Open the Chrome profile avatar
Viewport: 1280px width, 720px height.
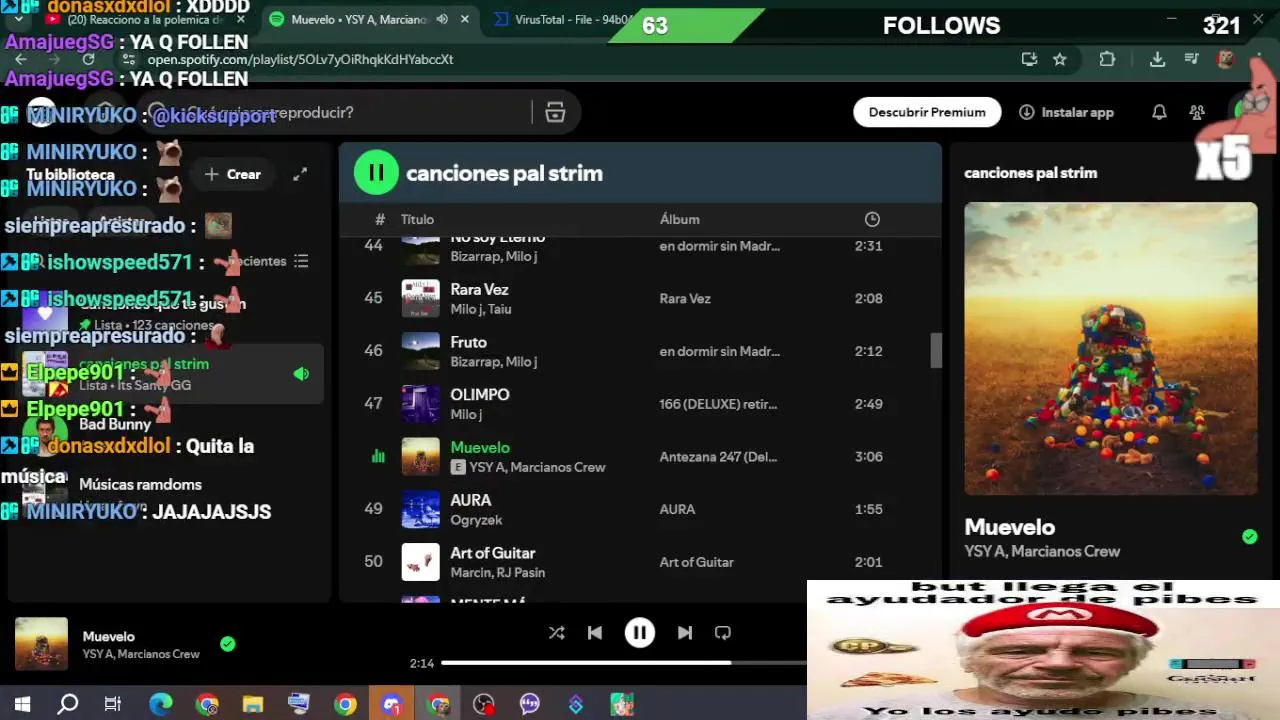click(1225, 59)
